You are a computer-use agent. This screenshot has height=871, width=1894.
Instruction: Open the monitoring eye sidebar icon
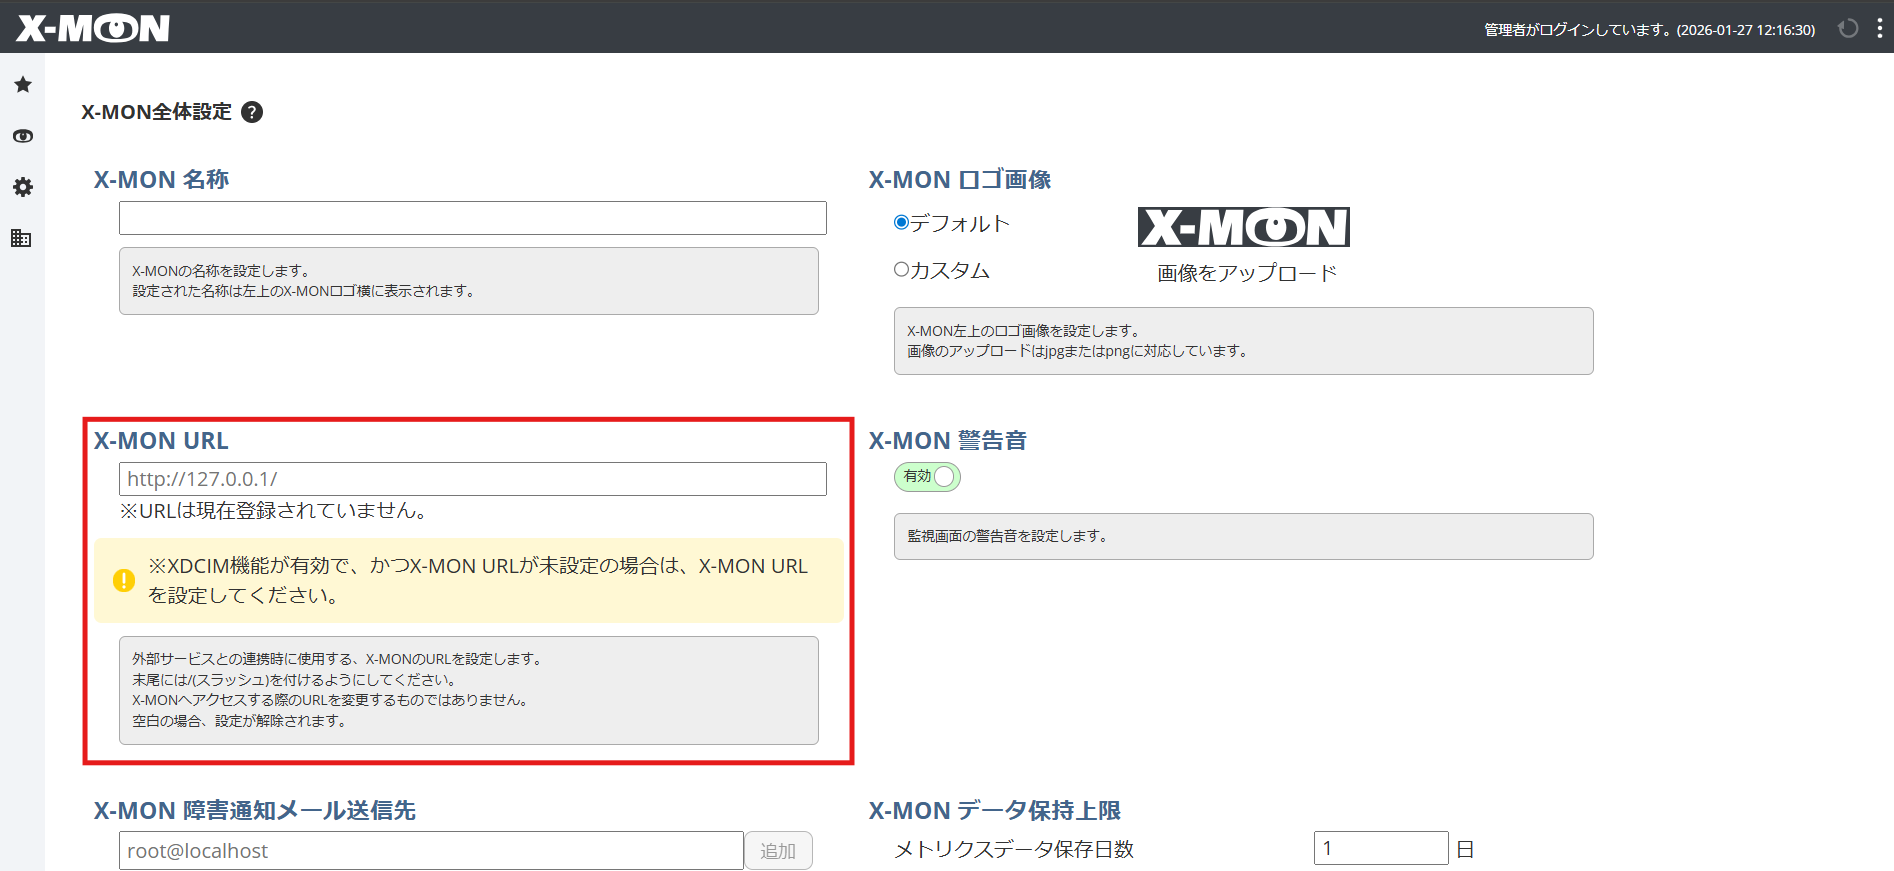(23, 136)
